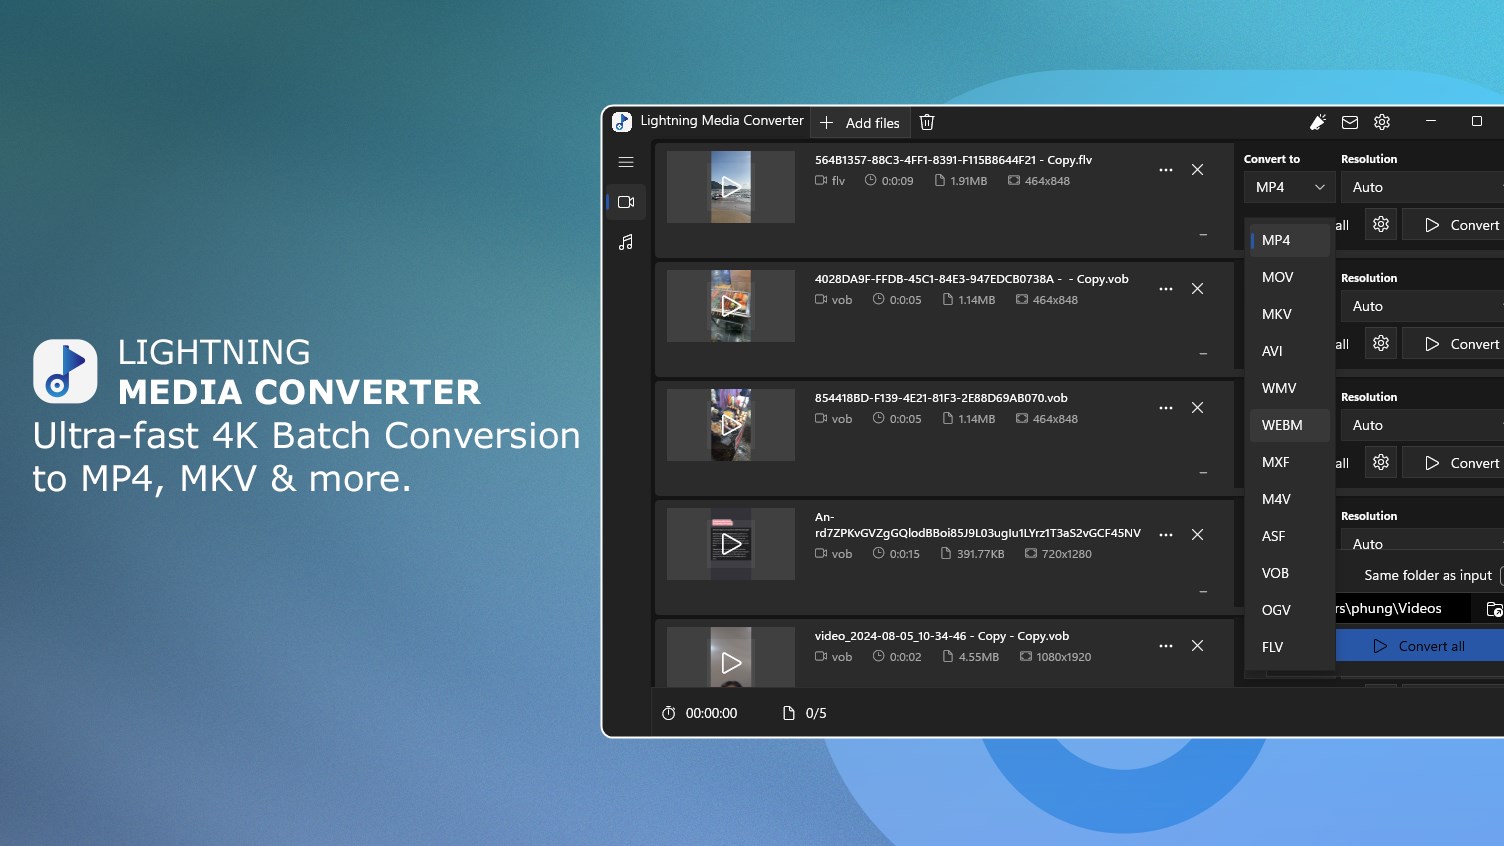Open output settings gear for 854418BD row

pyautogui.click(x=1381, y=463)
